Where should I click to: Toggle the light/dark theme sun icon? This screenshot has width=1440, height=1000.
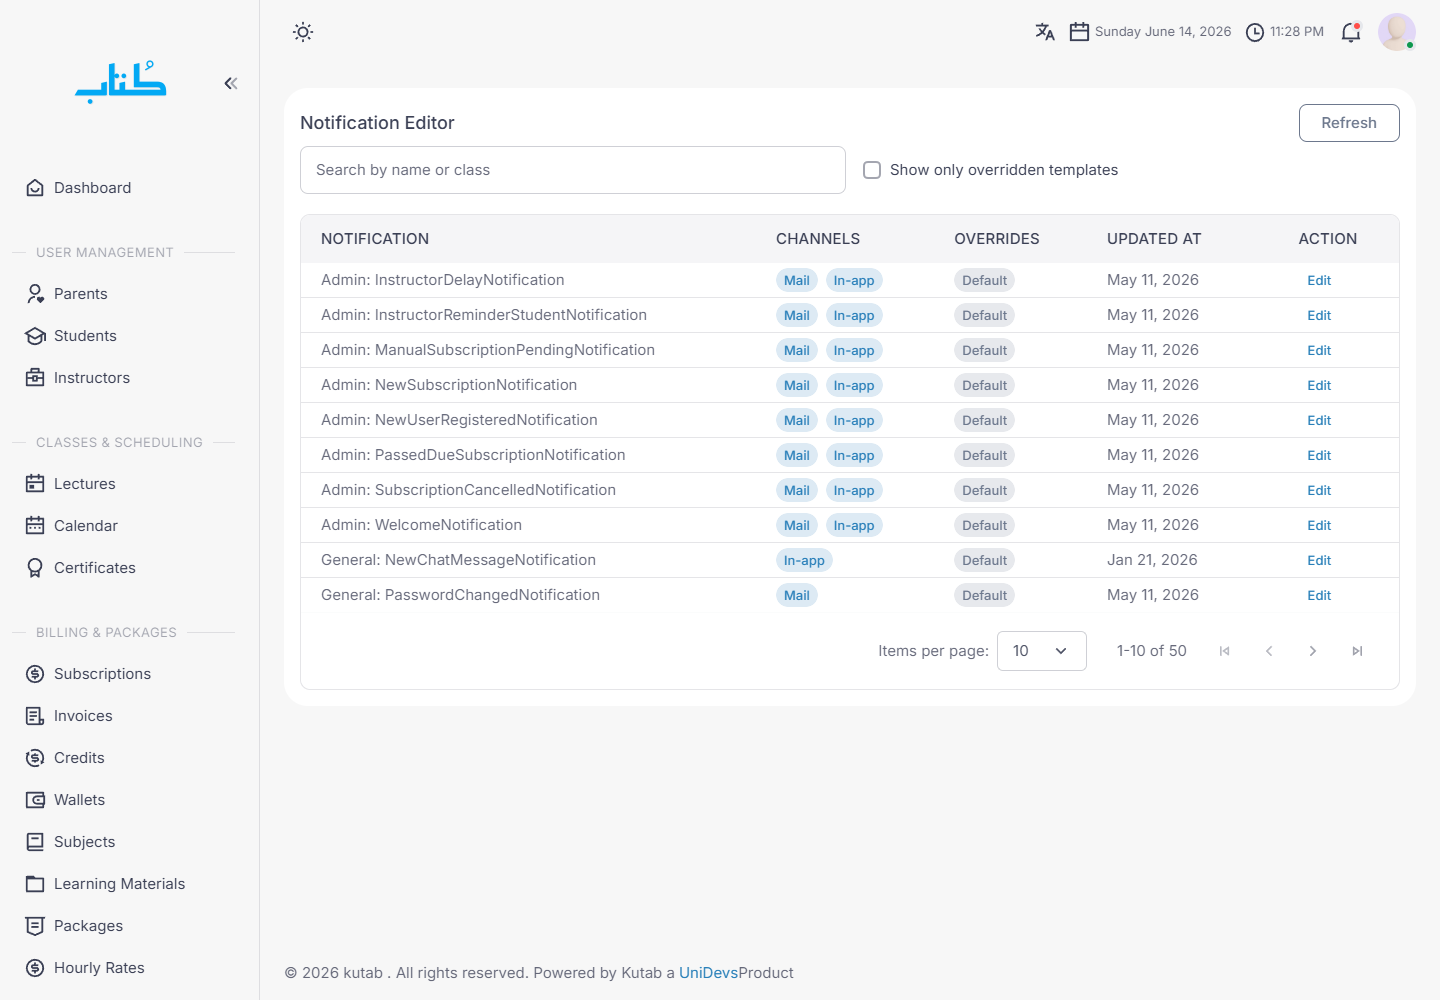pyautogui.click(x=303, y=32)
